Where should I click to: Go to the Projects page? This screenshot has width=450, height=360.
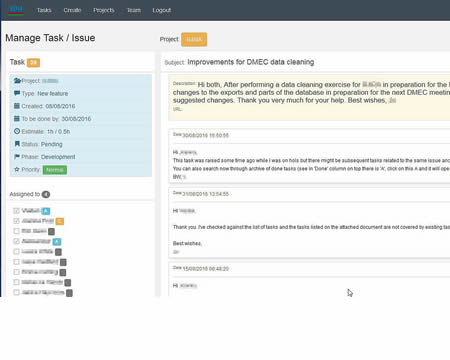[x=104, y=10]
